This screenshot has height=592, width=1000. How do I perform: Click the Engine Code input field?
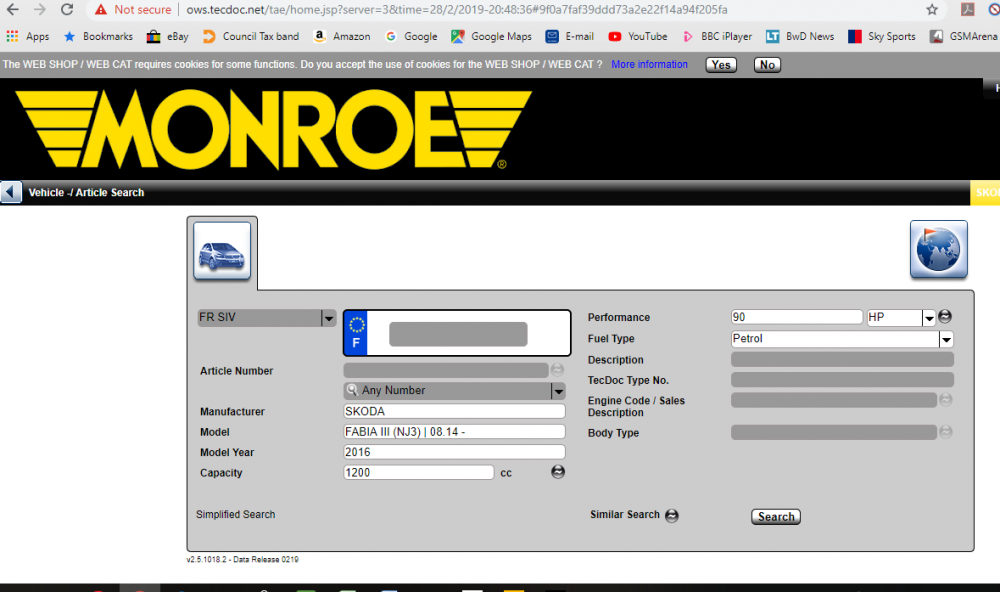click(834, 400)
